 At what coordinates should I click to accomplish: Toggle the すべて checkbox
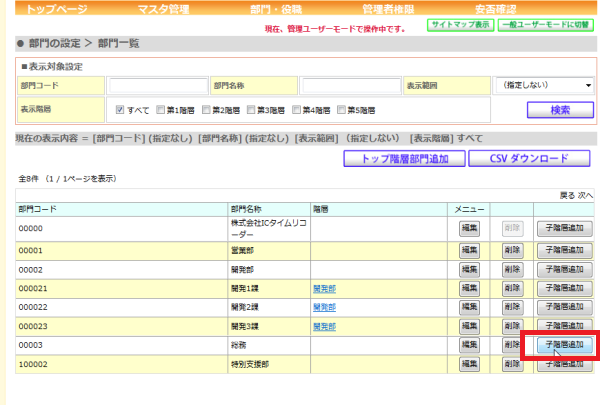click(x=120, y=110)
